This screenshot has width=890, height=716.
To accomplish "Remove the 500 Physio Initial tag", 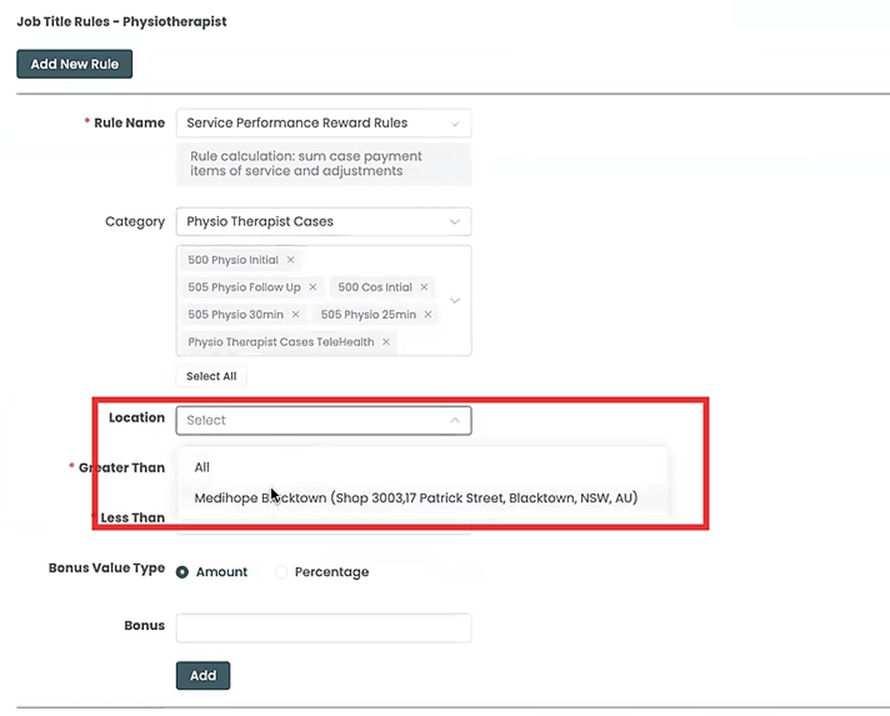I will click(290, 260).
